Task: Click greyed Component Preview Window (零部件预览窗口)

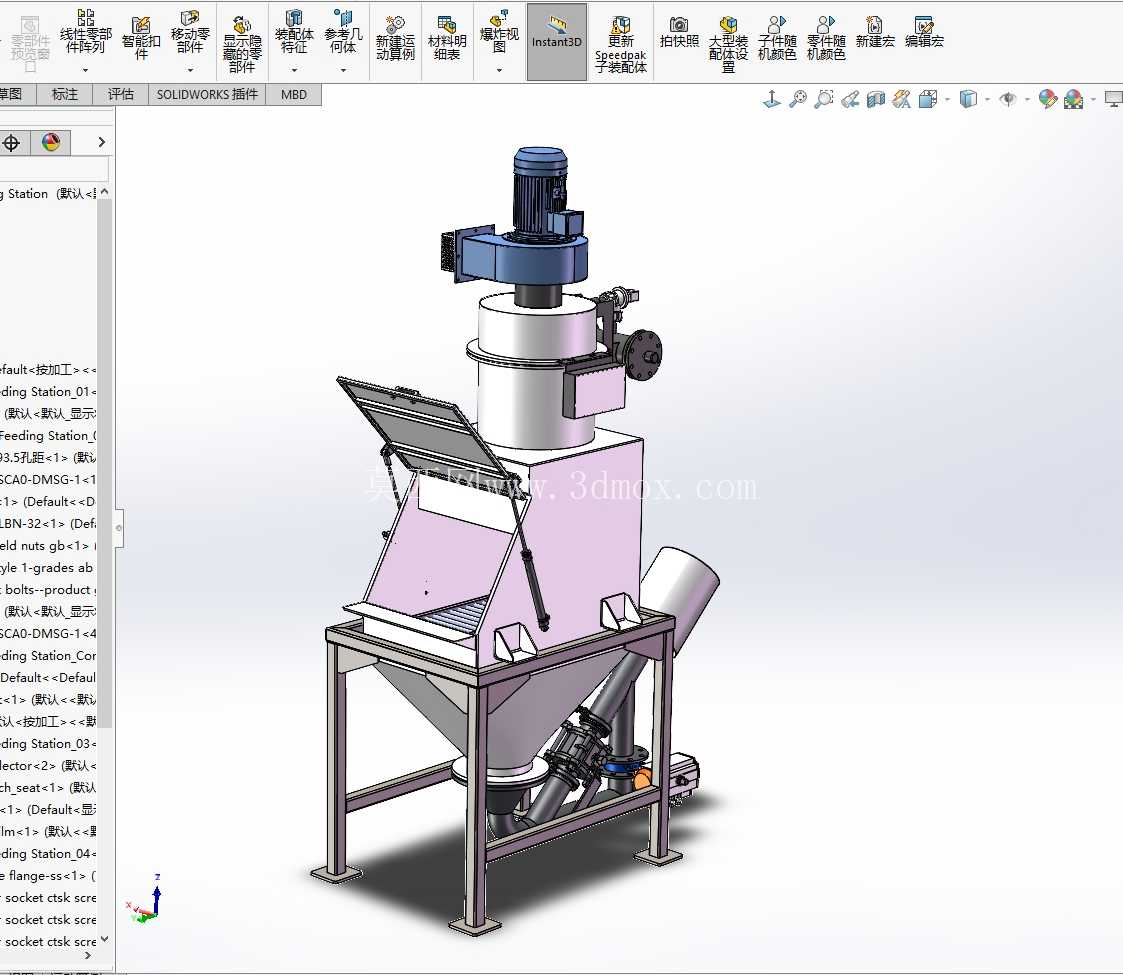Action: (29, 44)
